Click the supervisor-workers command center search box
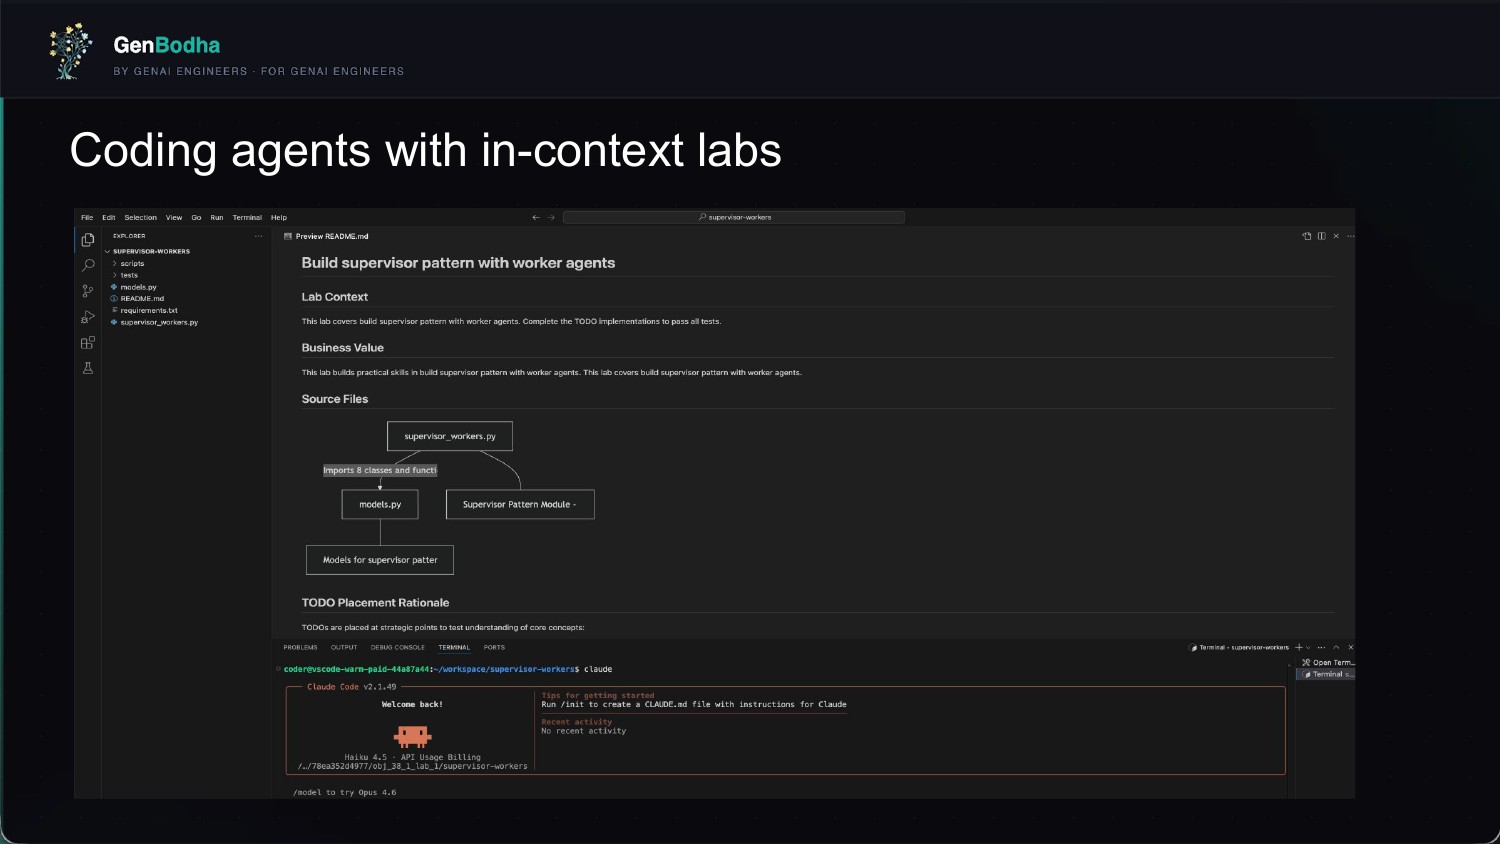 [734, 217]
